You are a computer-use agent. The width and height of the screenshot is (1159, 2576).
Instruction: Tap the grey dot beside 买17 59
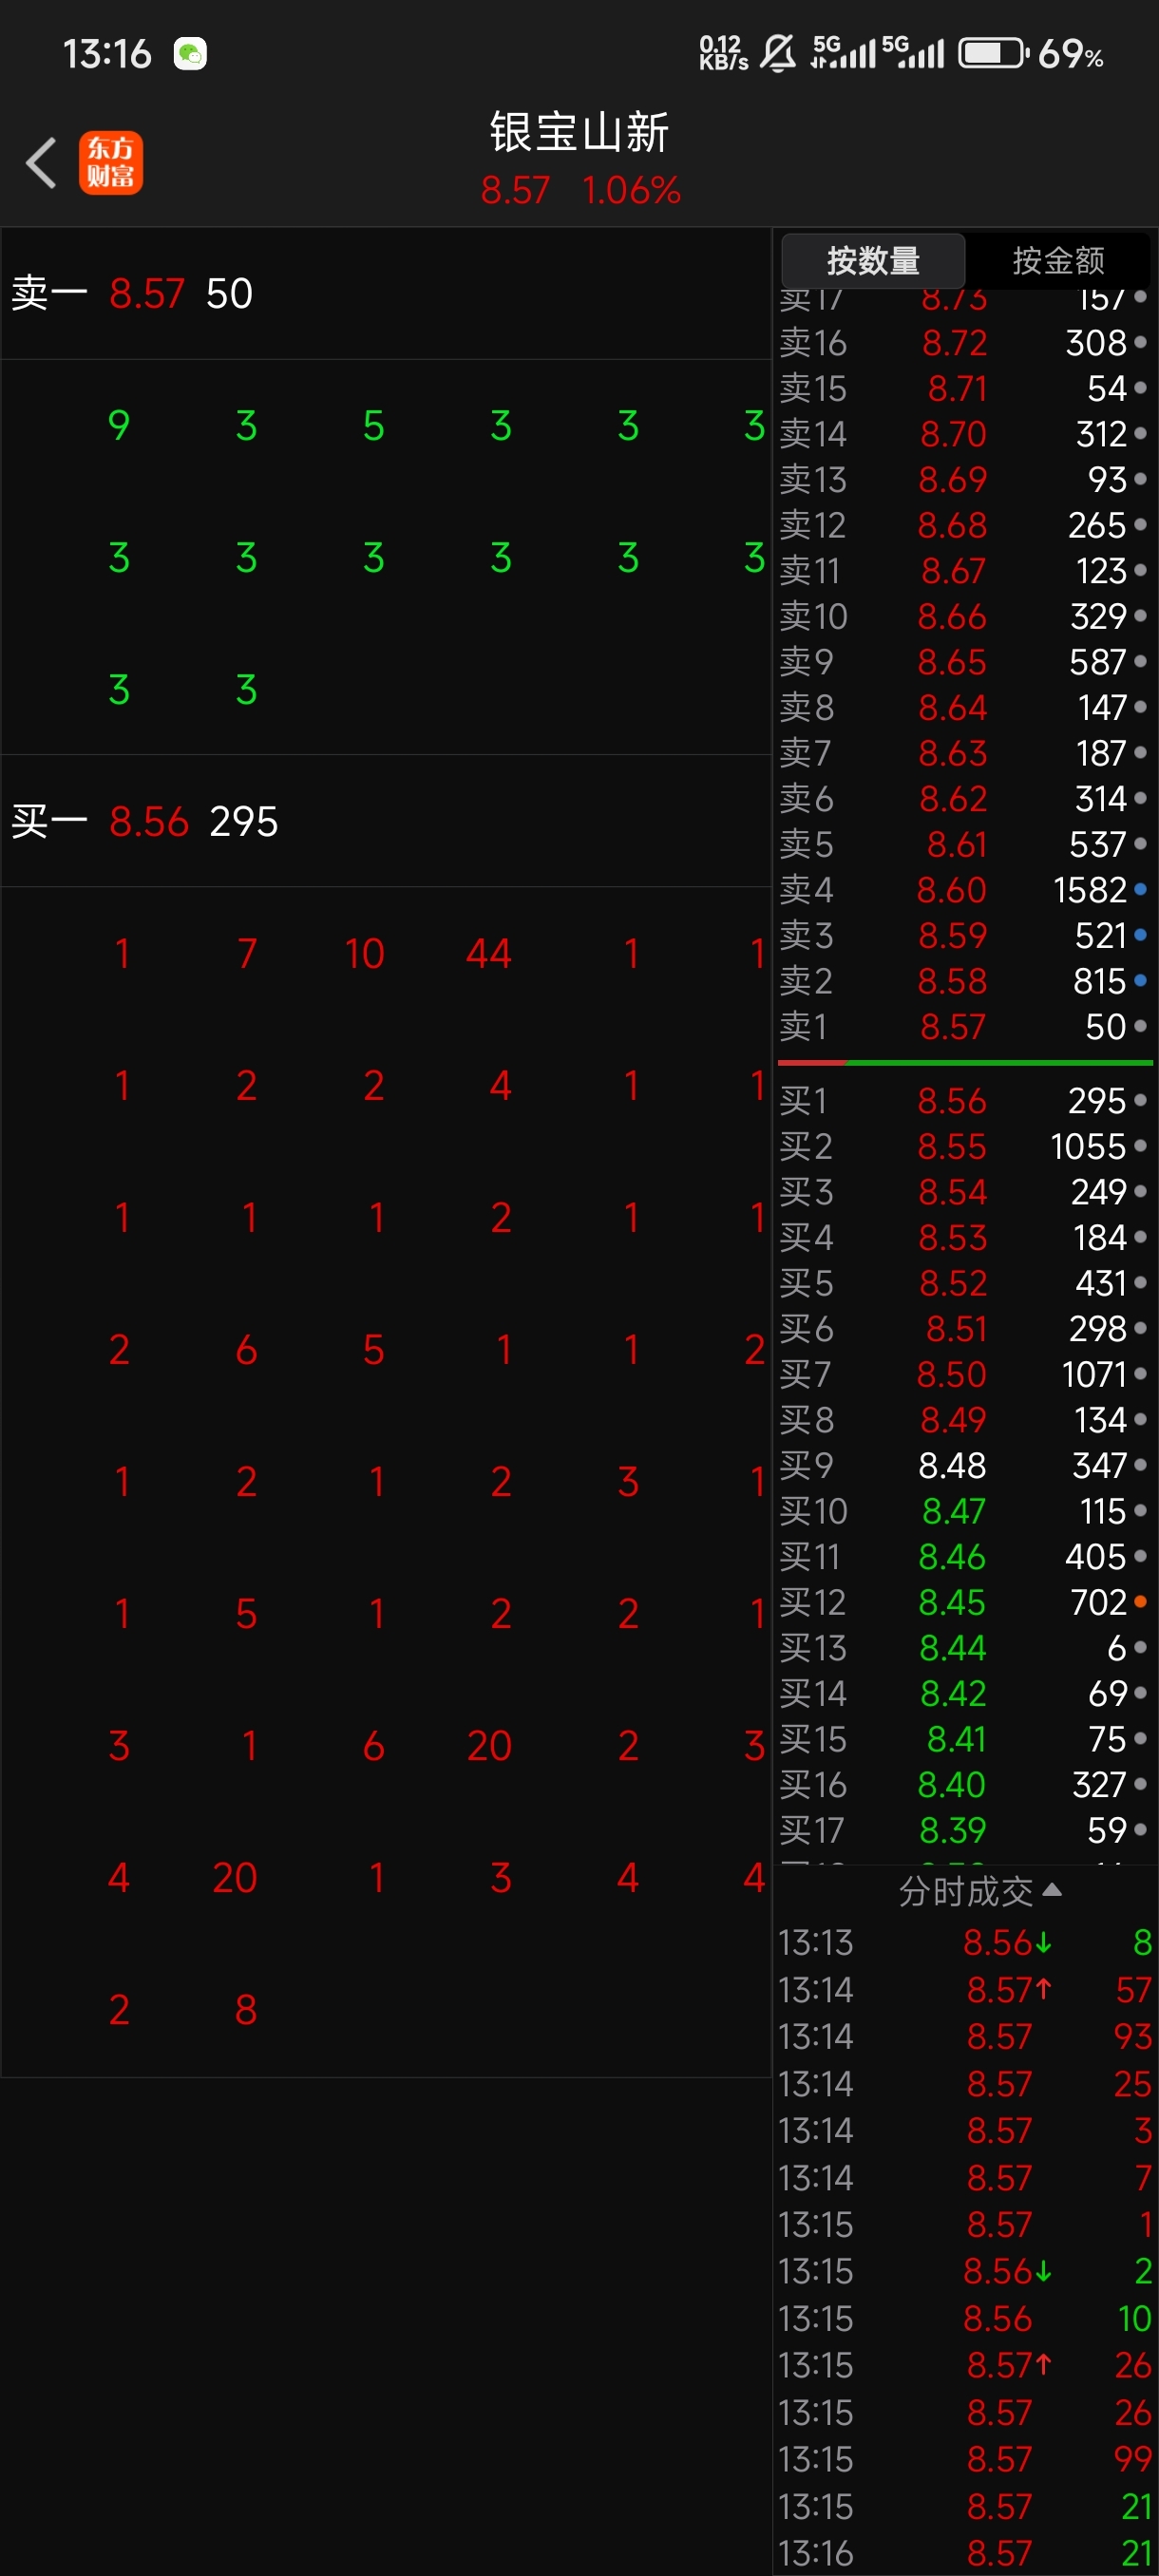(x=1140, y=1830)
